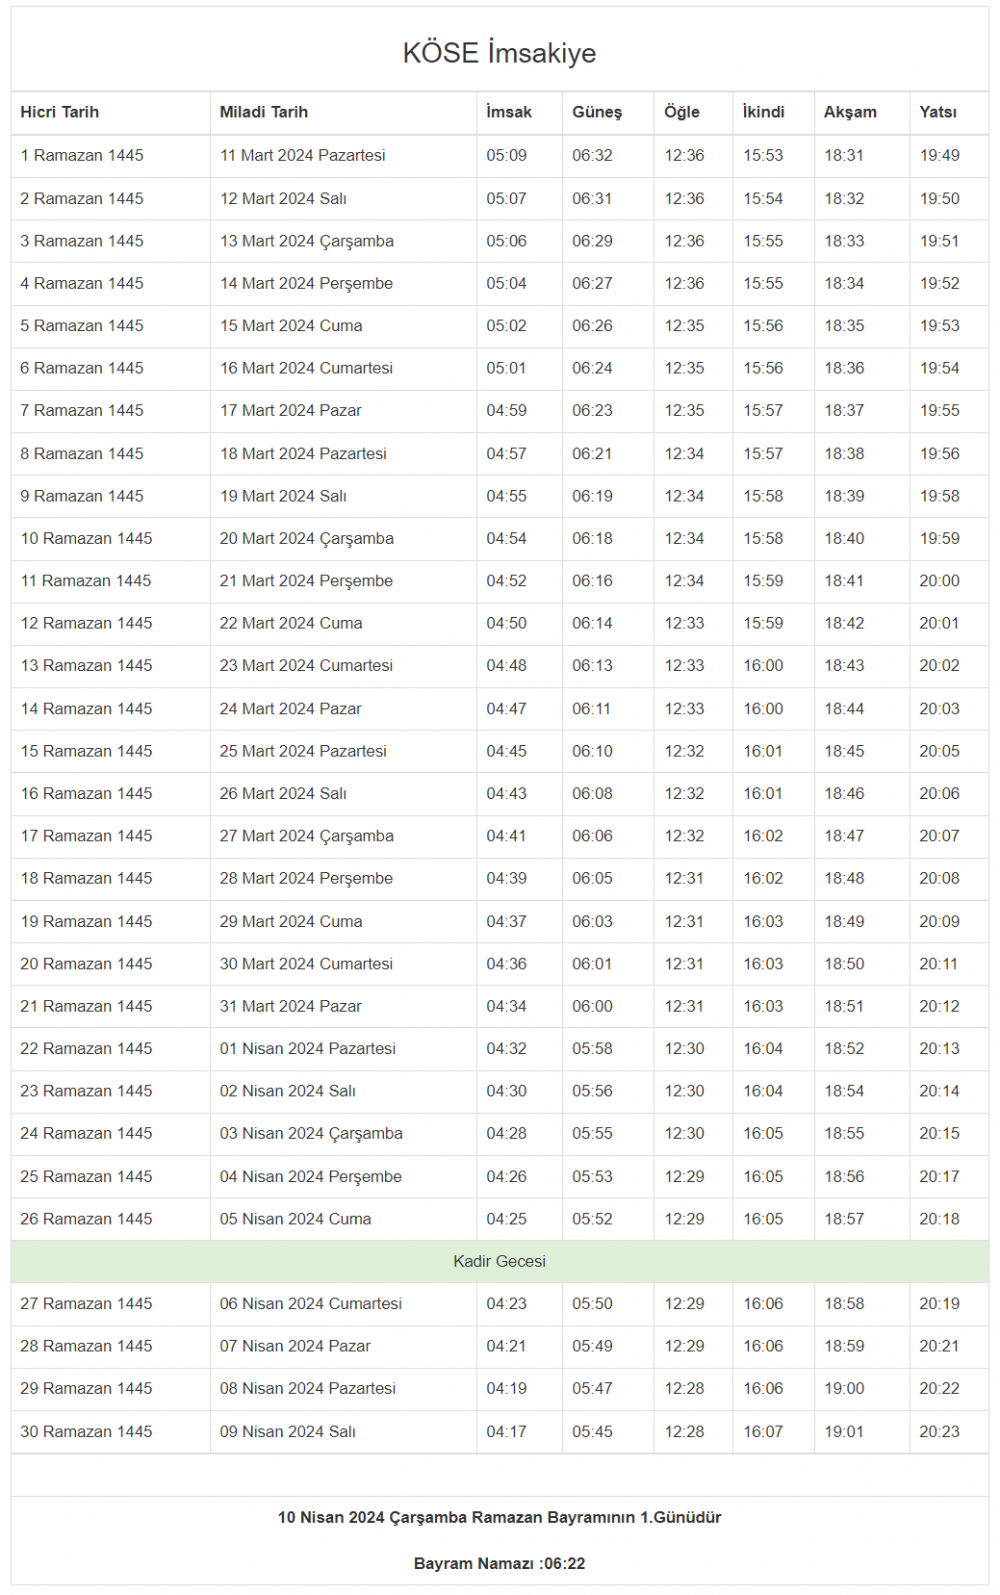Select the 05 Nisan 2024 Cuma cell
1000x1595 pixels.
pyautogui.click(x=295, y=1219)
